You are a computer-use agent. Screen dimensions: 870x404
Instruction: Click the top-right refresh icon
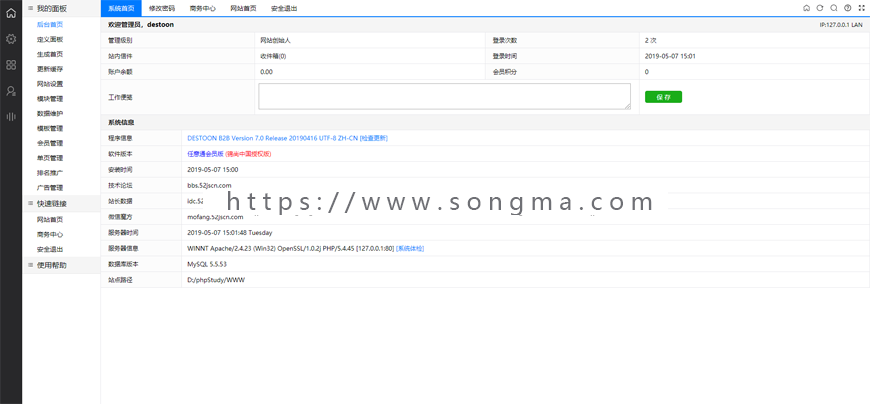[x=820, y=8]
